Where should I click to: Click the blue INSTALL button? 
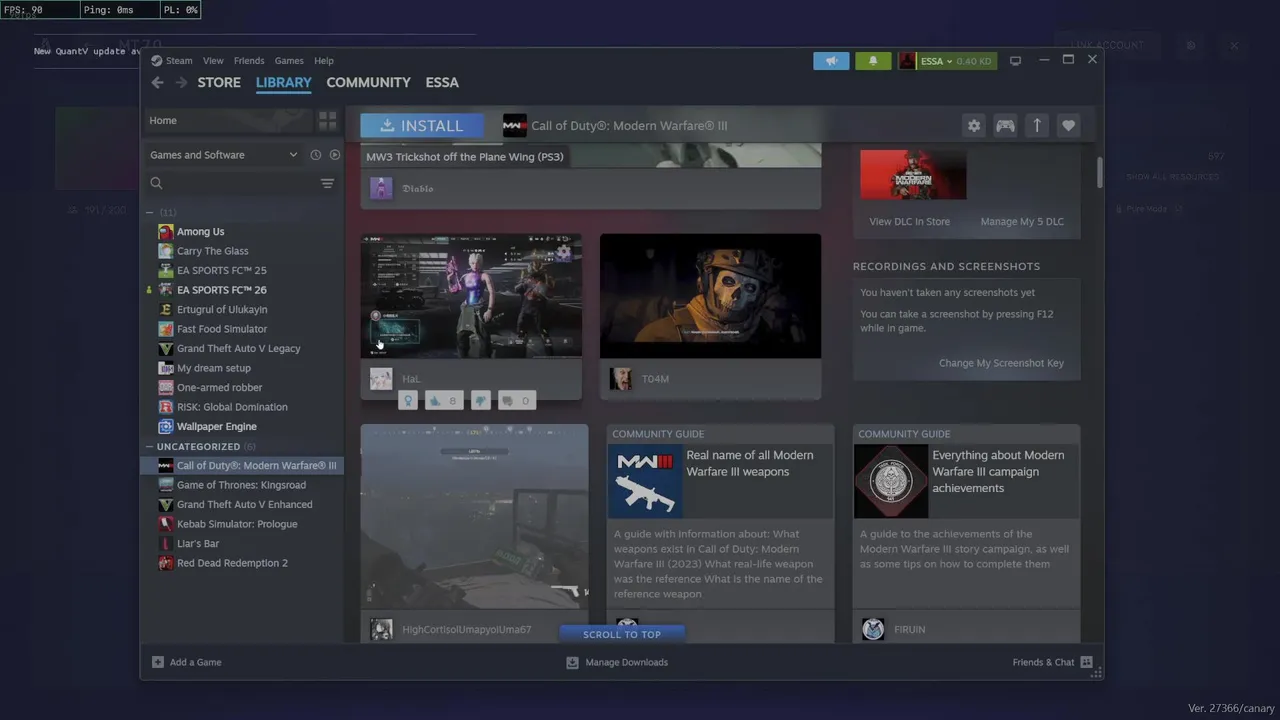point(422,125)
